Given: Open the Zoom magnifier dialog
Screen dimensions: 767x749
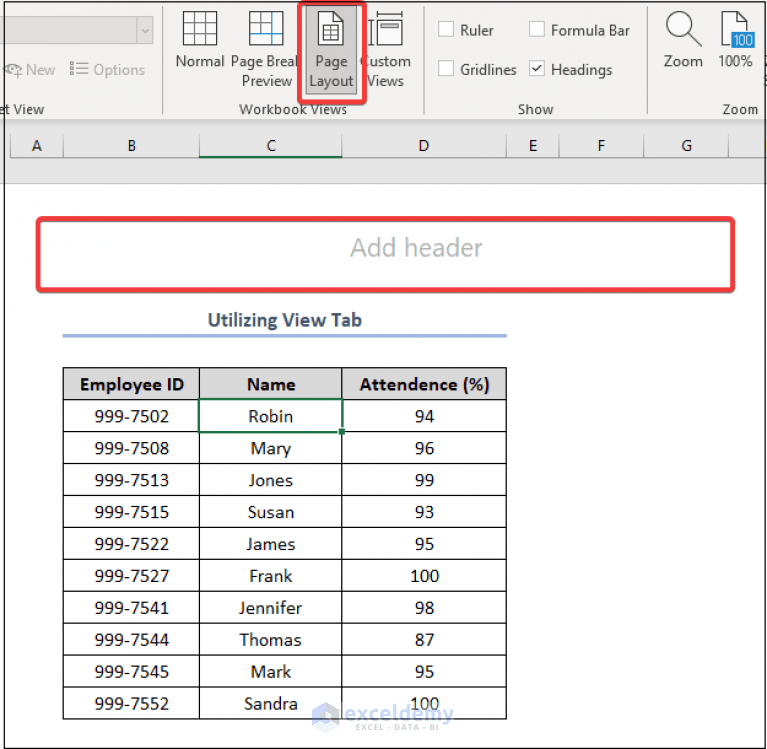Looking at the screenshot, I should point(683,40).
